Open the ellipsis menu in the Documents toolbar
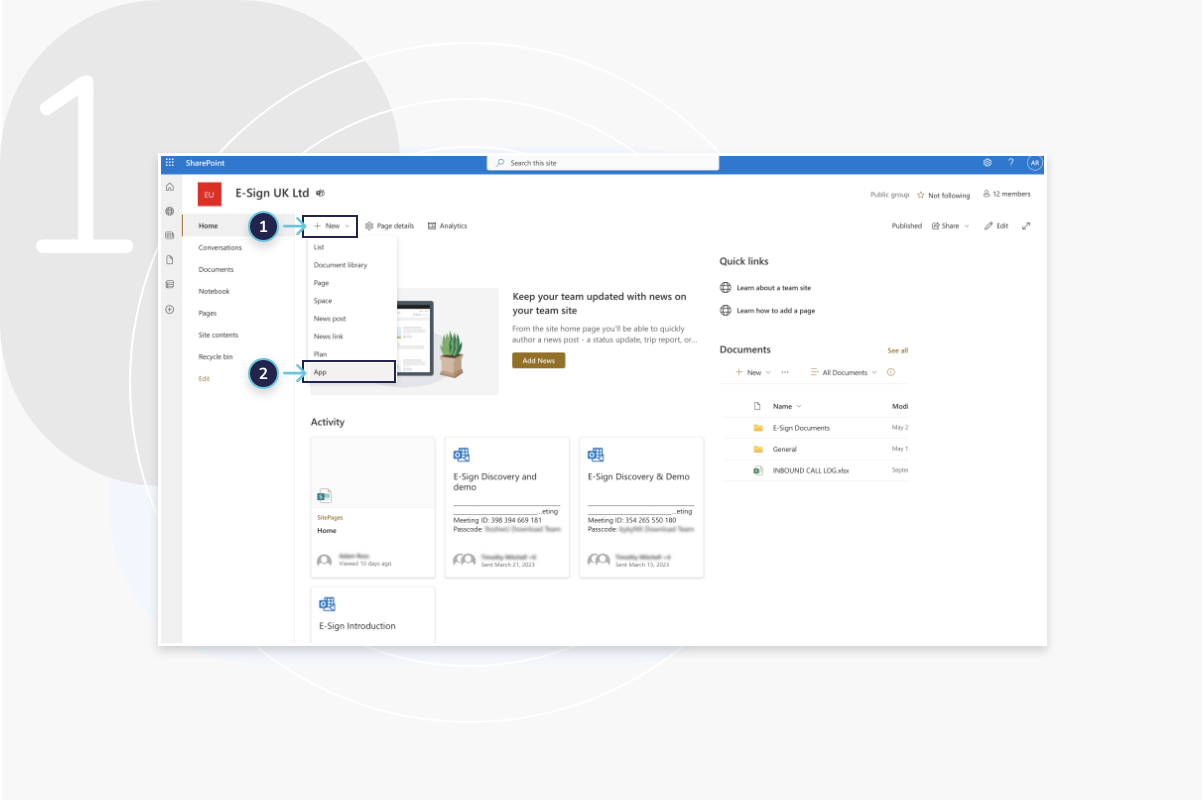 785,372
